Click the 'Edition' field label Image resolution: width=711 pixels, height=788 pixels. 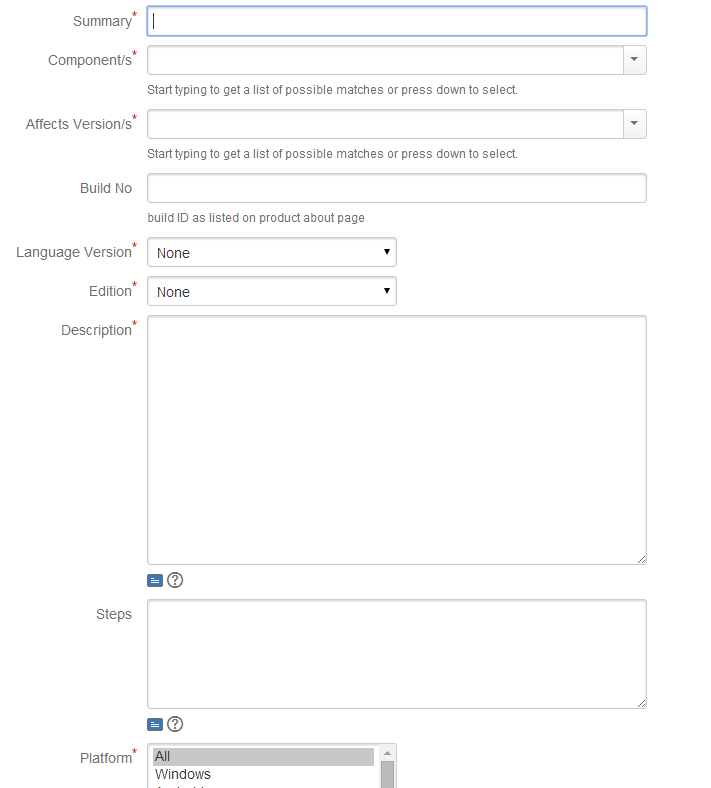[110, 291]
